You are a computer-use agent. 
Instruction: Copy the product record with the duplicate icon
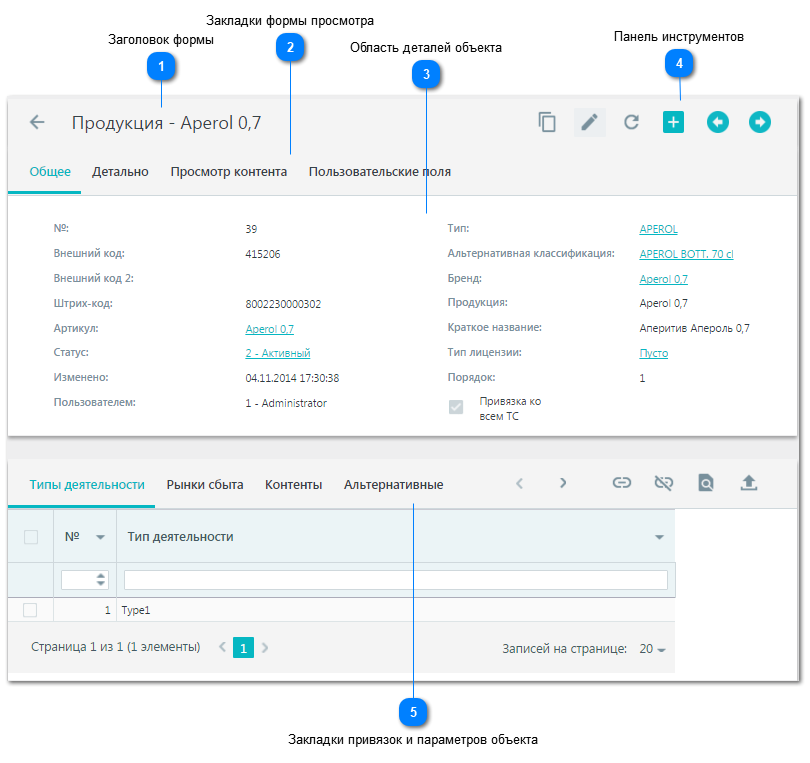tap(547, 122)
